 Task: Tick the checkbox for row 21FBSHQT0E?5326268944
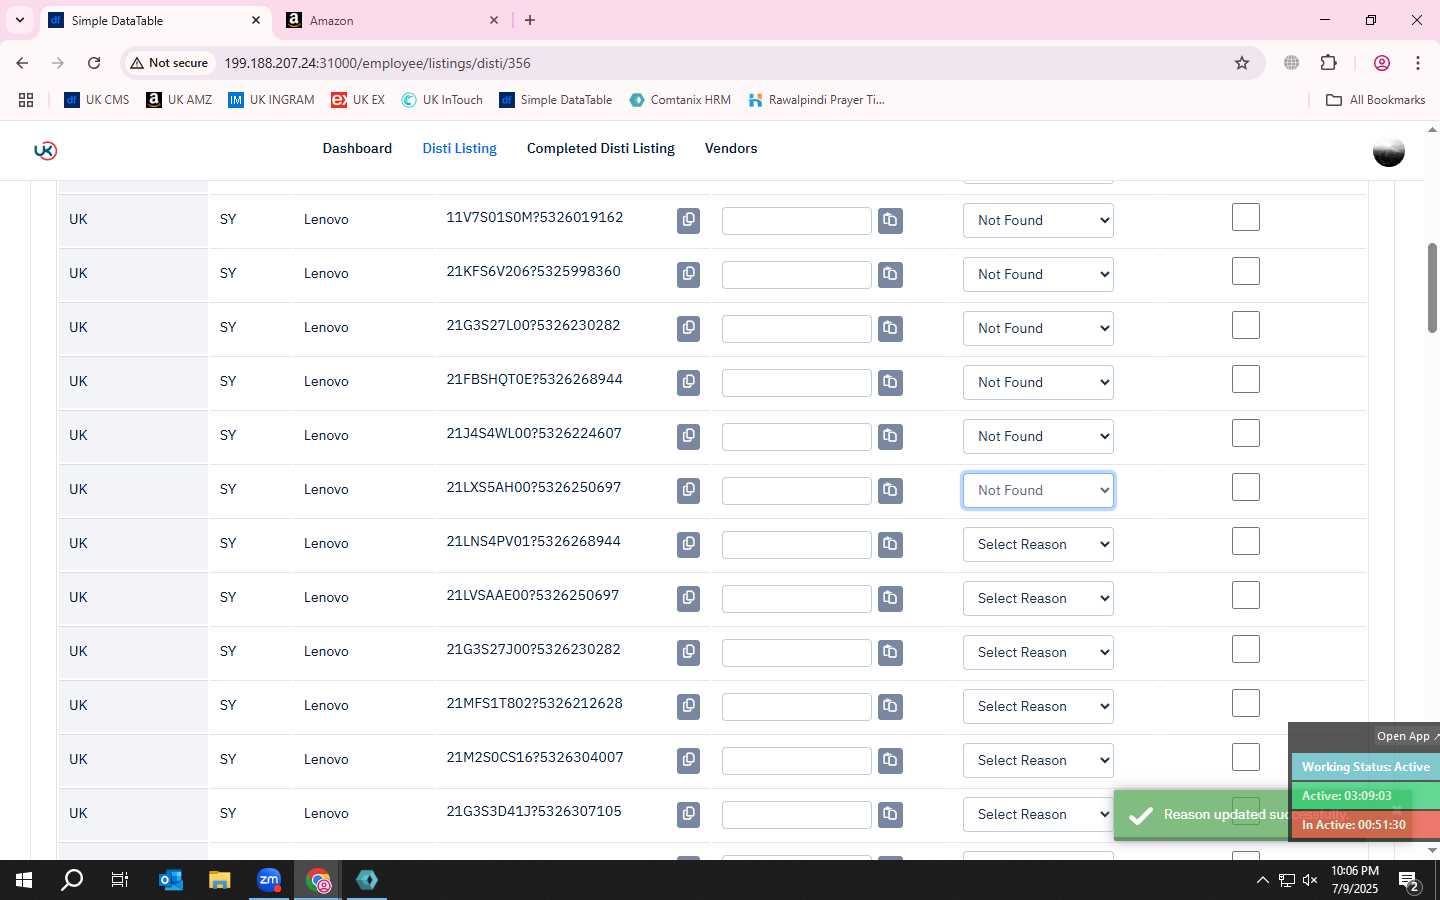(x=1245, y=379)
